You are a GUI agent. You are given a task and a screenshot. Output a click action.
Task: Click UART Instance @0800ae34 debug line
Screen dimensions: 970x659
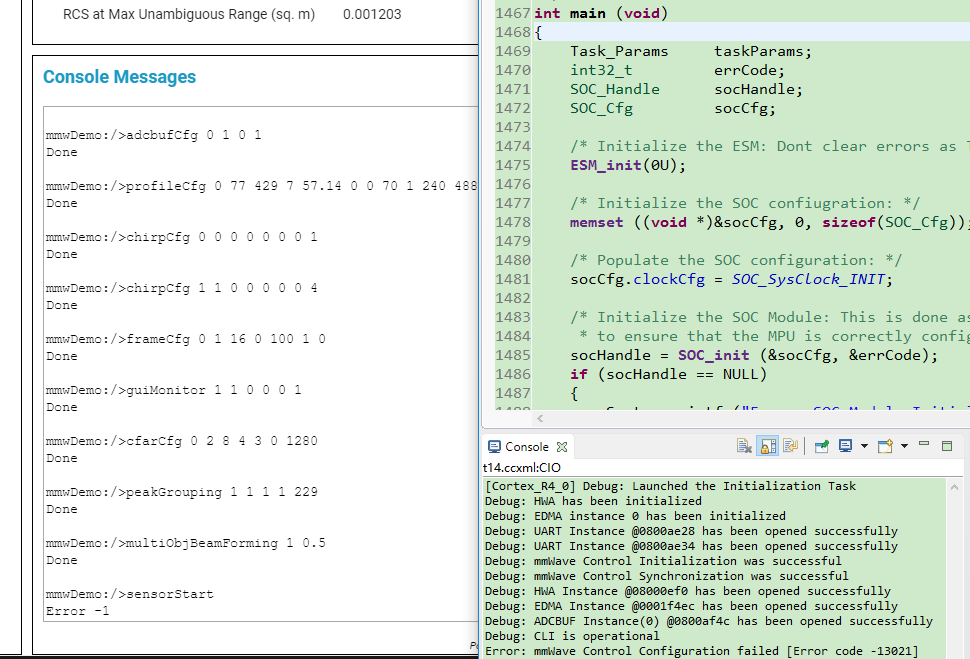tap(691, 546)
